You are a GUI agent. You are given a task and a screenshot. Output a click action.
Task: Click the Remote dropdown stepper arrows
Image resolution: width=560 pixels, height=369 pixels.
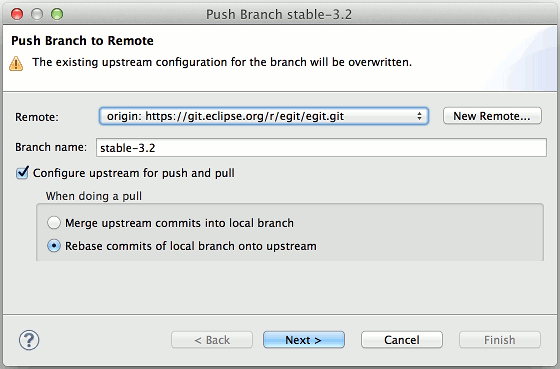(419, 116)
